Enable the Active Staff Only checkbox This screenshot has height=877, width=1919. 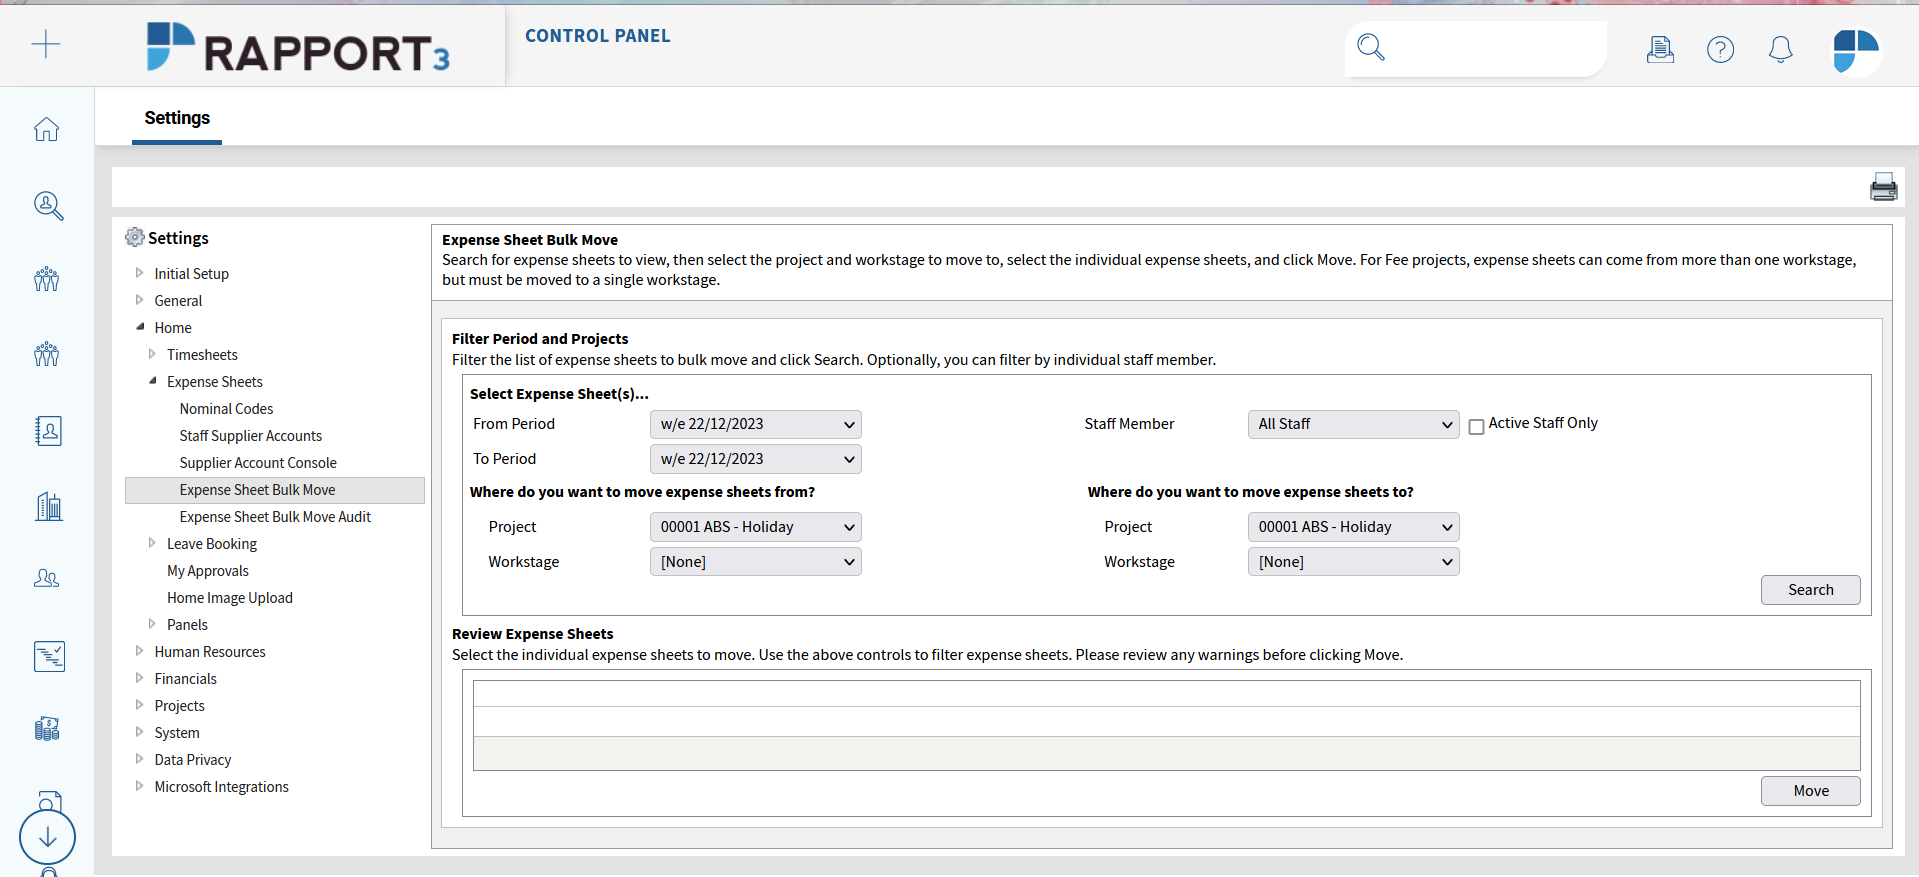1476,427
